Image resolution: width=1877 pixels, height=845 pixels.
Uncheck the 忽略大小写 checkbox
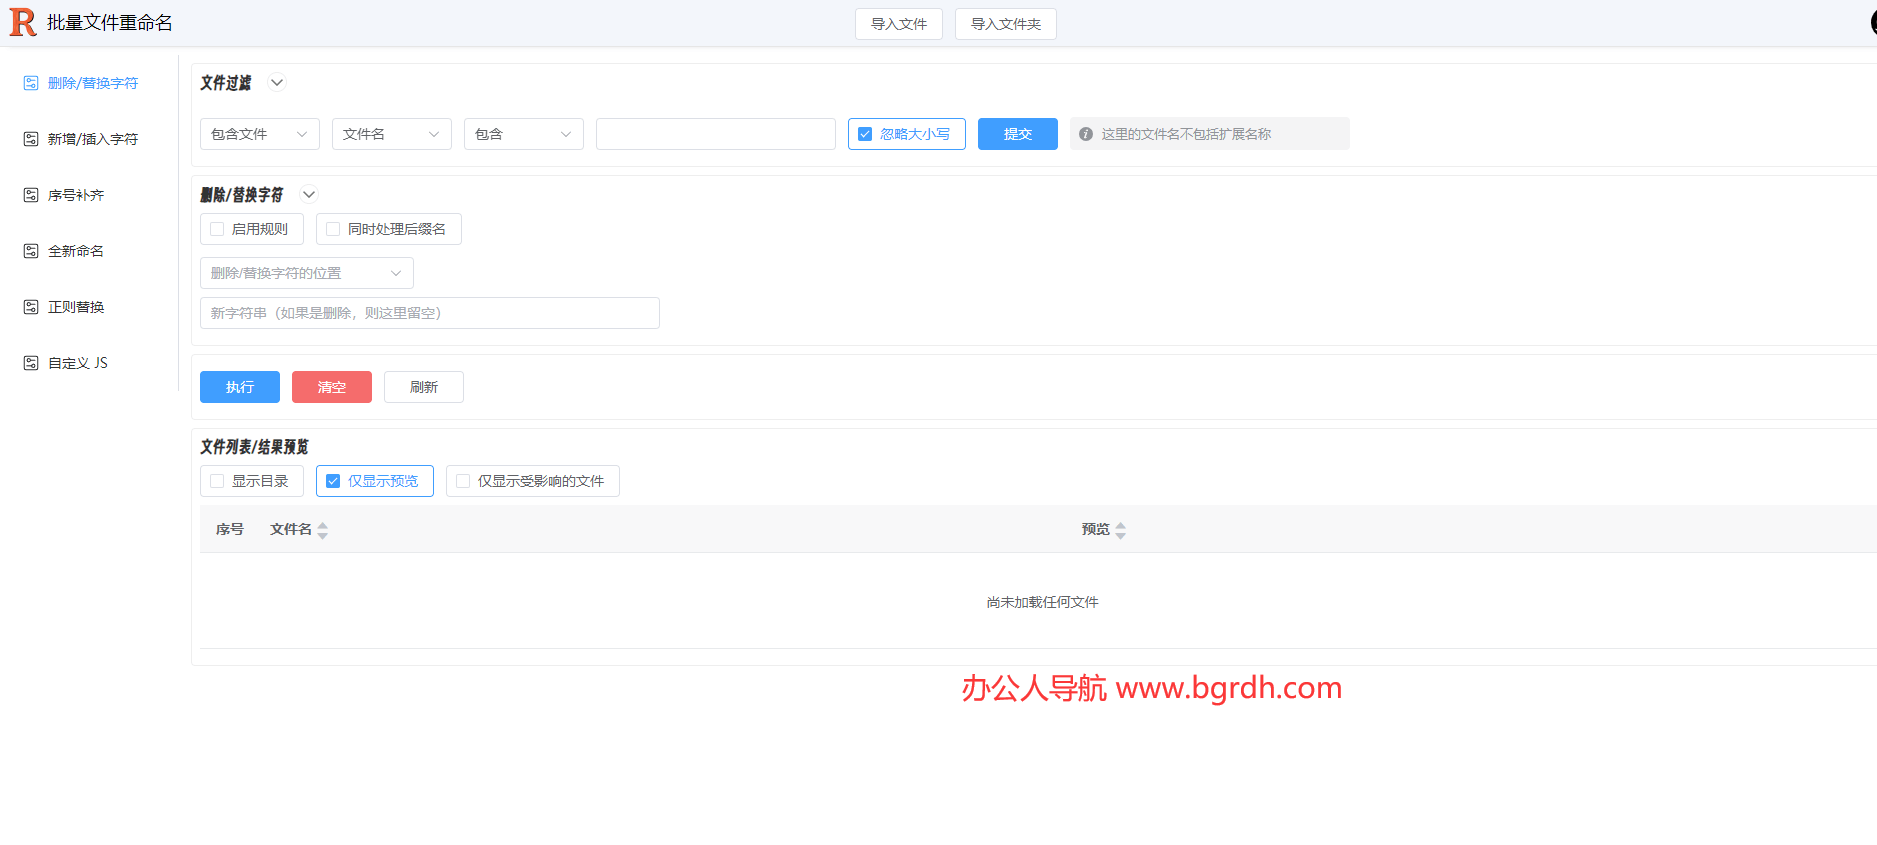[x=865, y=134]
